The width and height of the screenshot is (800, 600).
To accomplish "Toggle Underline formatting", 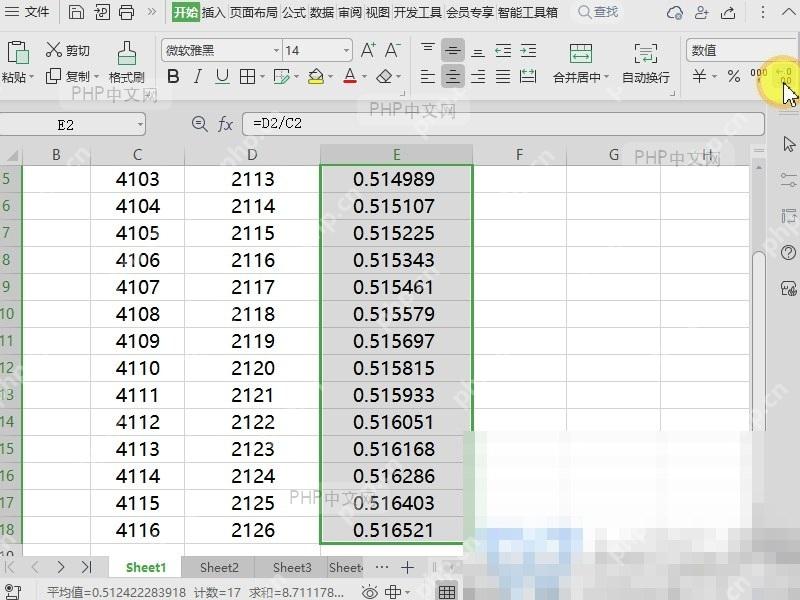I will 222,77.
